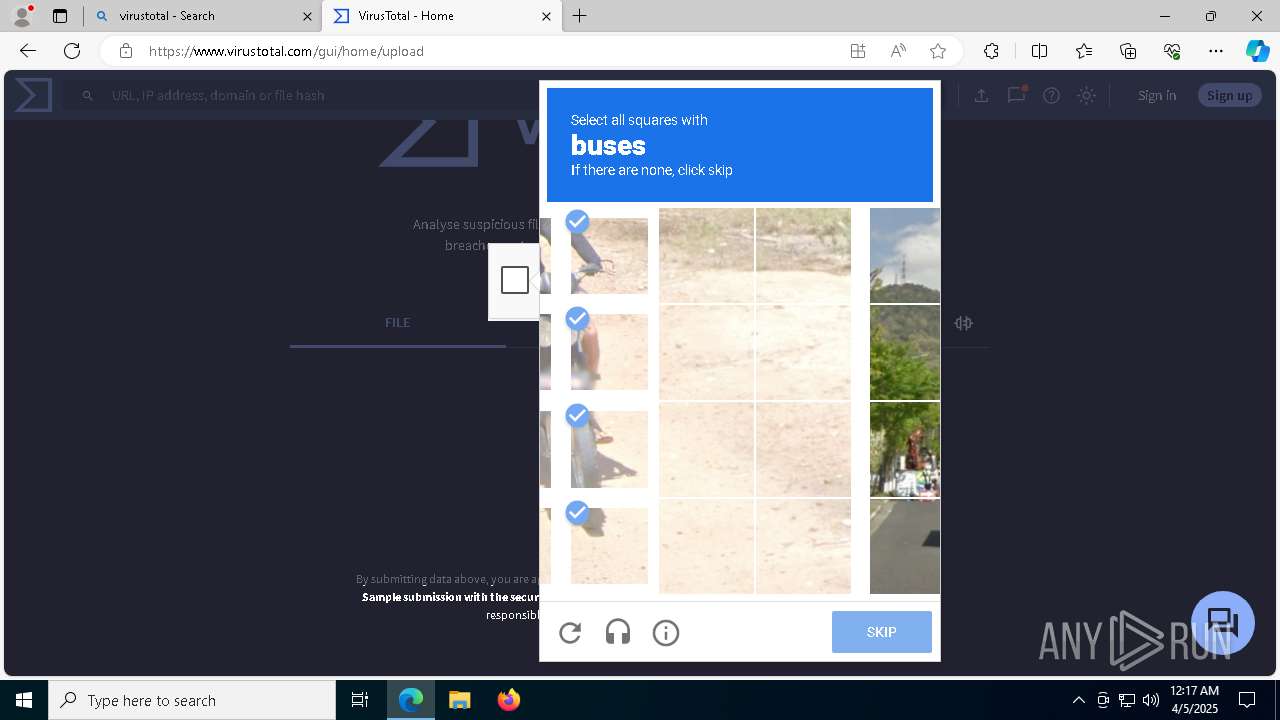The image size is (1280, 720).
Task: Click the Sign in link
Action: pos(1157,95)
